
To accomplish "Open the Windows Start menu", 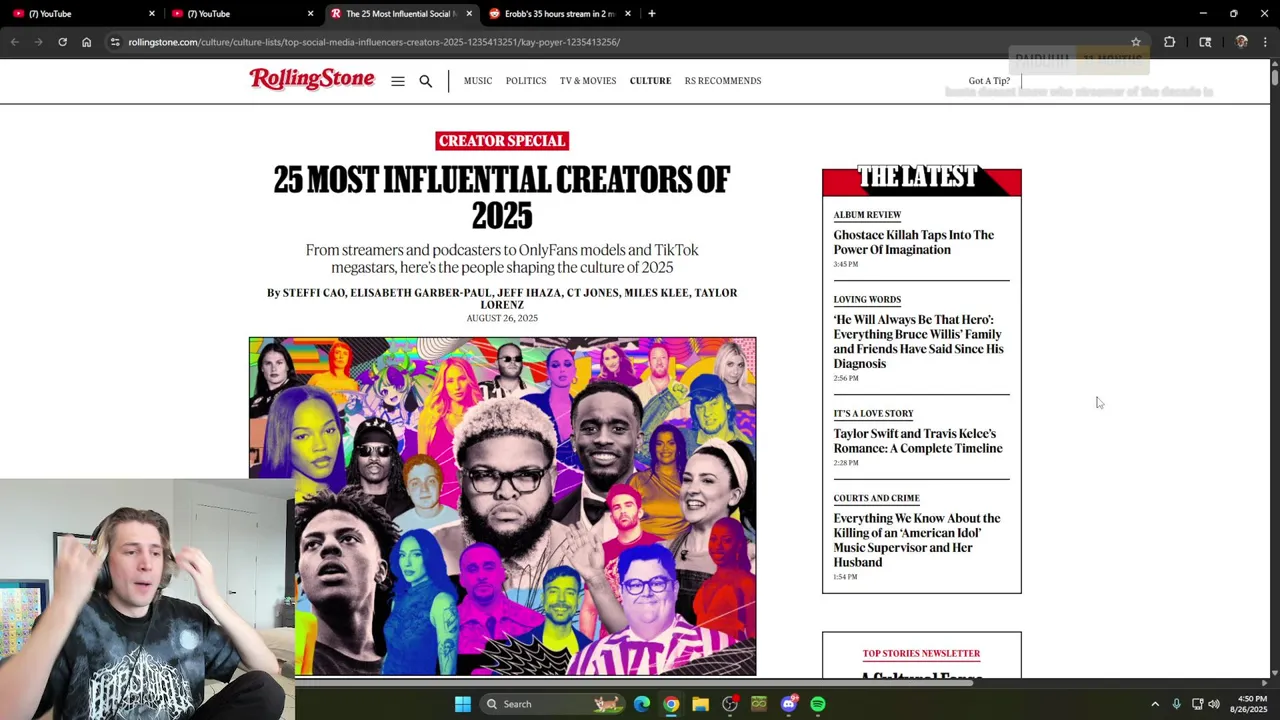I will tap(463, 704).
